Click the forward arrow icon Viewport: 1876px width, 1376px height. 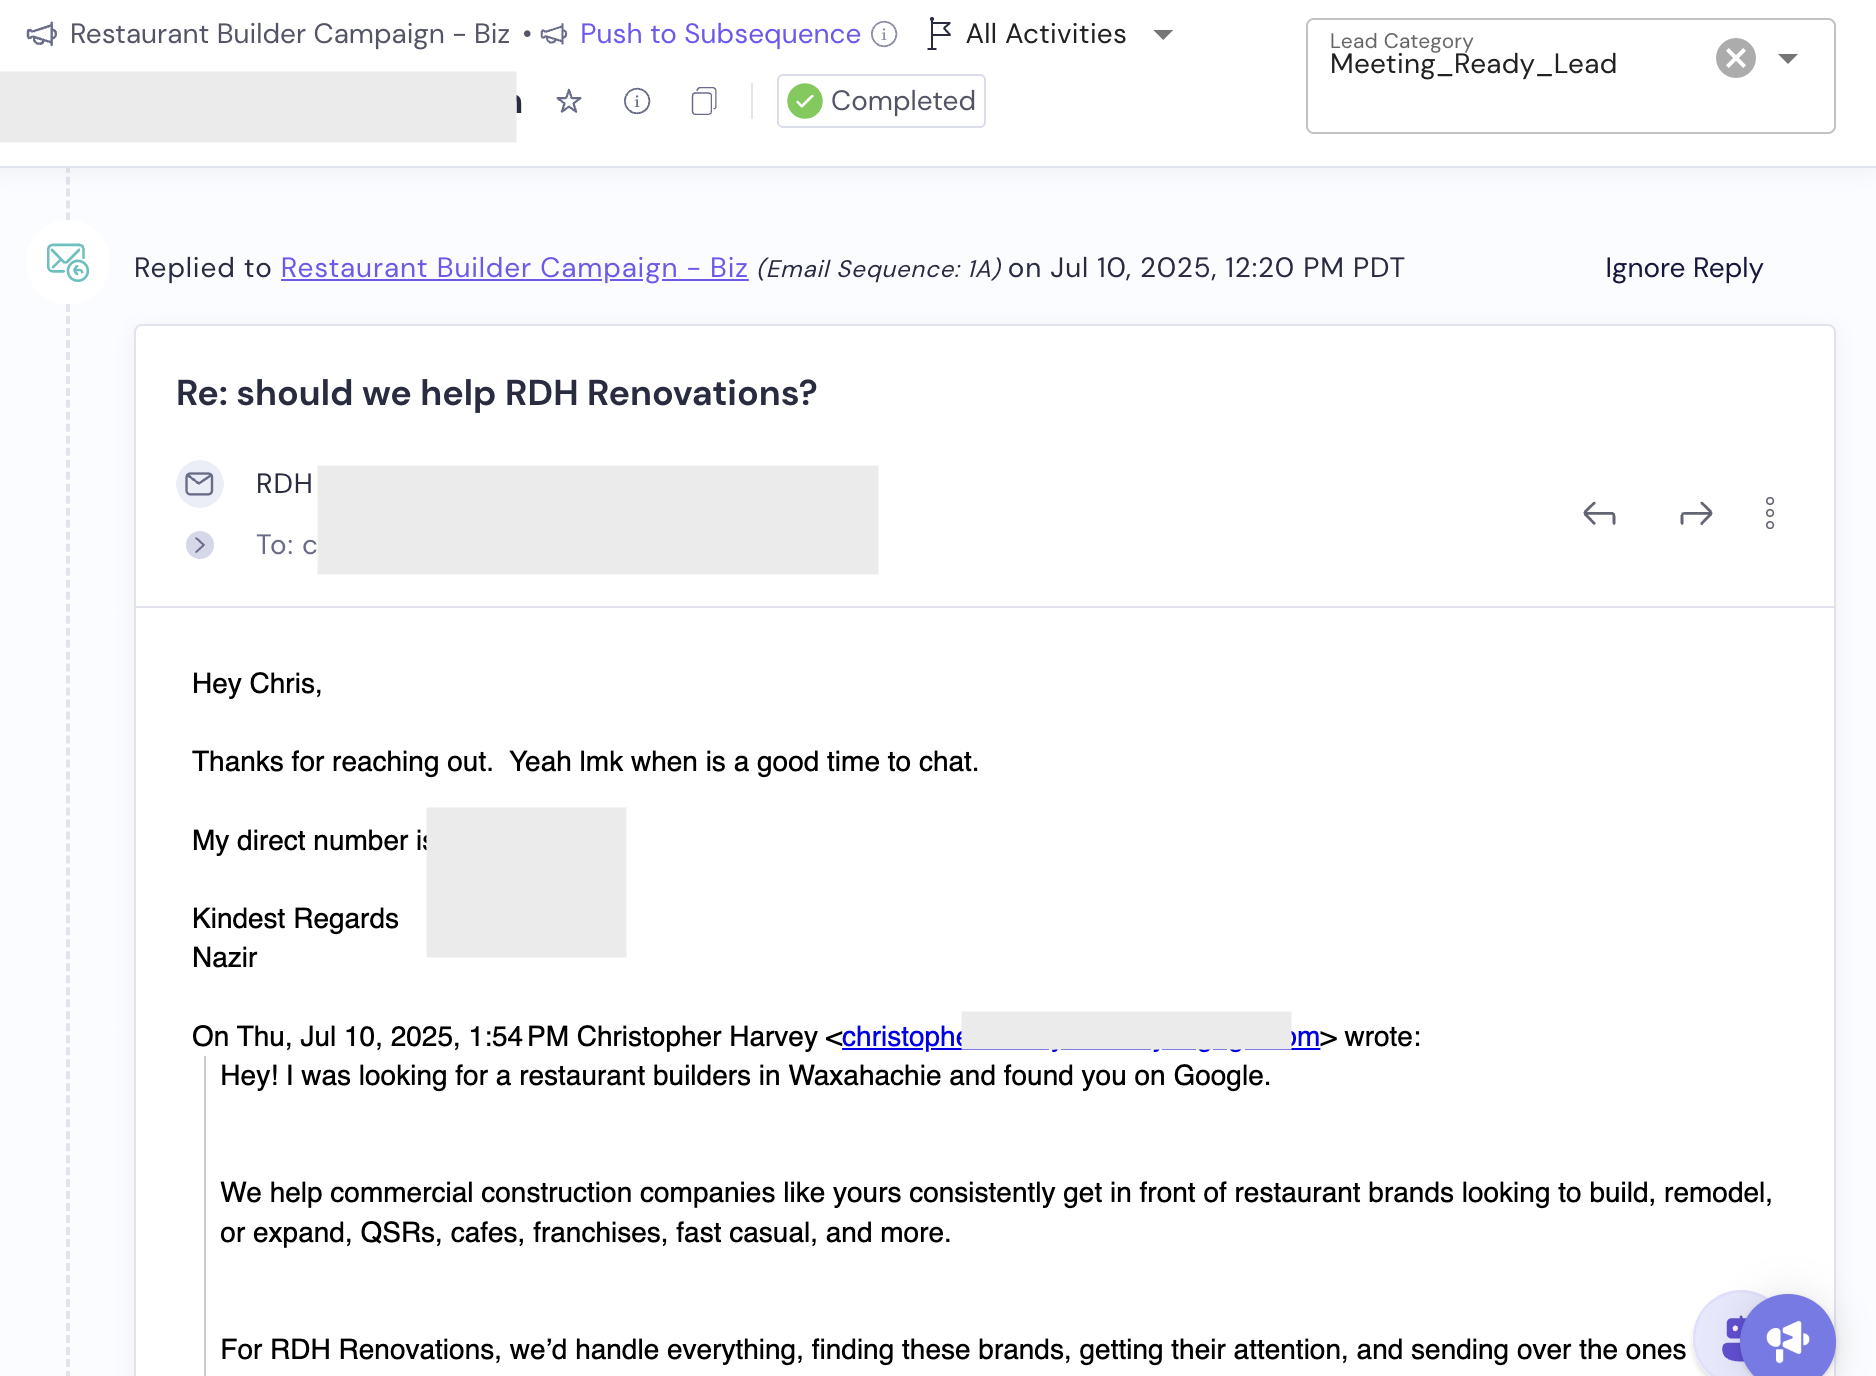tap(1696, 514)
